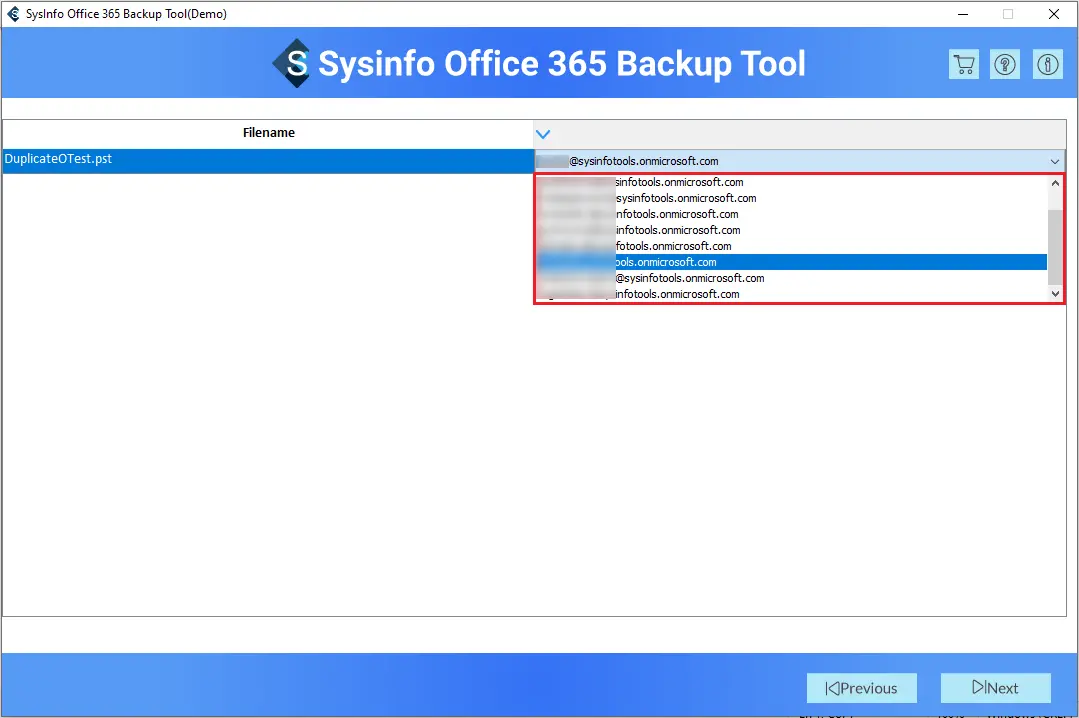Viewport: 1079px width, 718px height.
Task: Choose the @sysinfotools.onmicrosoft.com list entry
Action: pos(791,278)
